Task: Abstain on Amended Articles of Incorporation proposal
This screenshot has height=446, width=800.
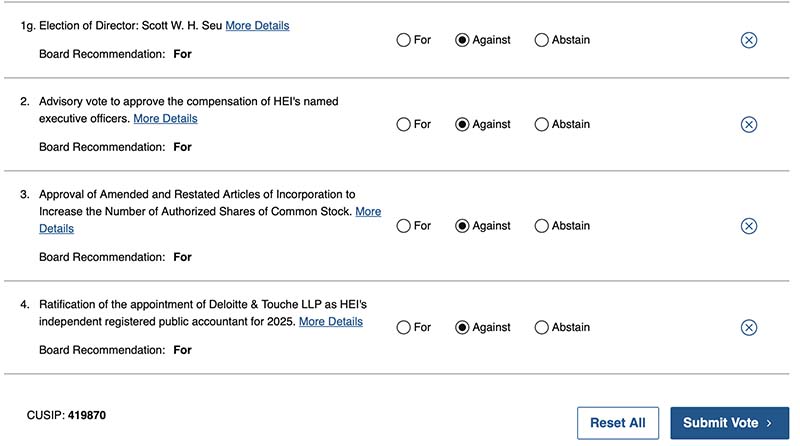Action: coord(542,226)
